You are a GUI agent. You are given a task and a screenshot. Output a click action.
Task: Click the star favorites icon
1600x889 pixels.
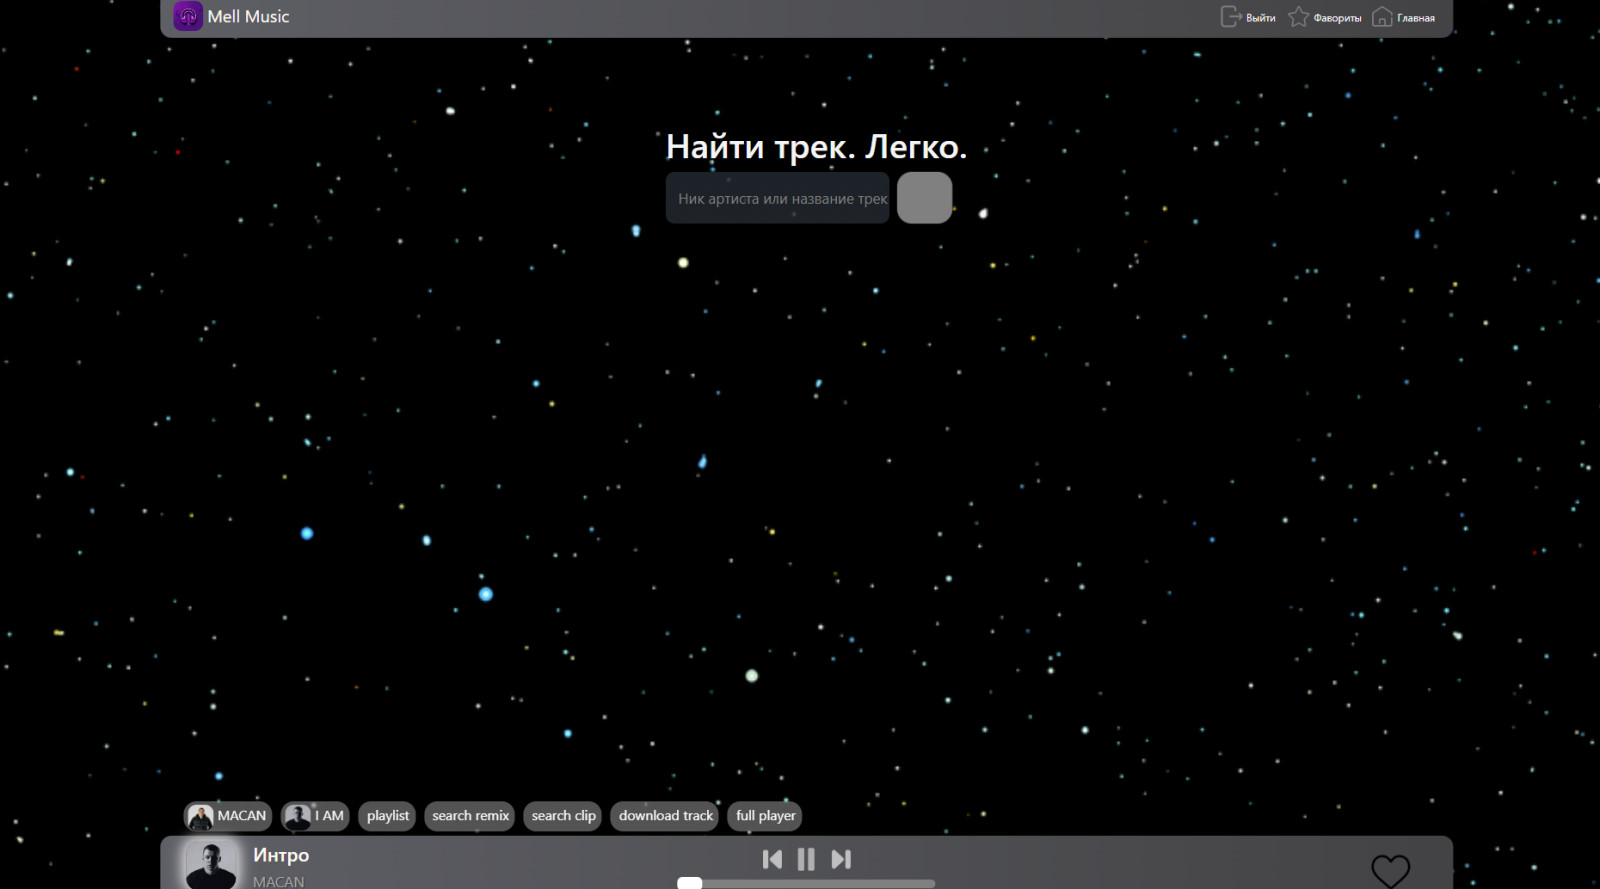coord(1298,17)
